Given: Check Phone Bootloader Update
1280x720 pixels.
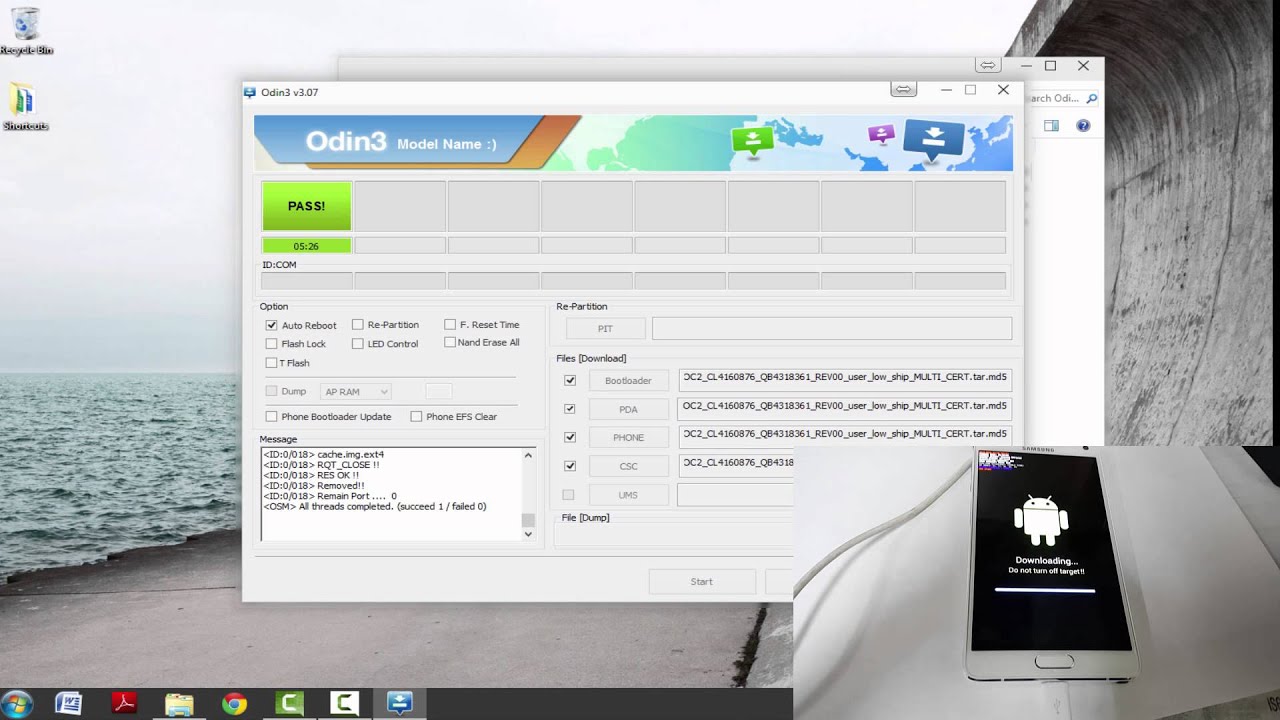Looking at the screenshot, I should pos(271,416).
